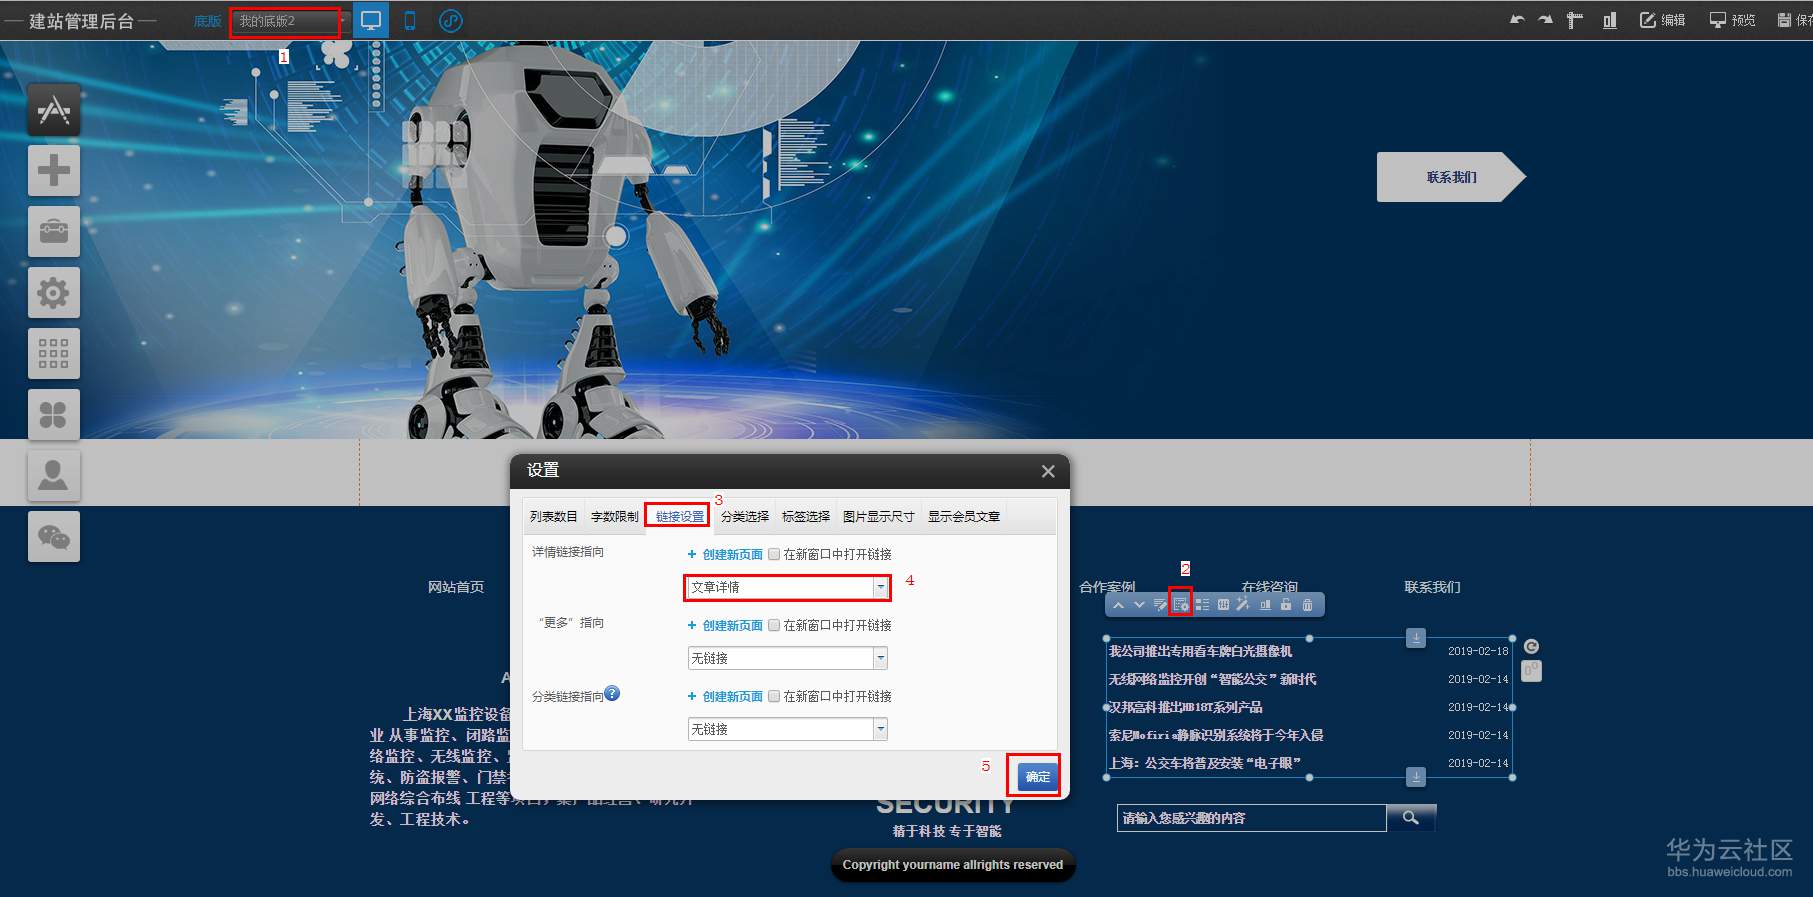Select the 链接设置 tab
The width and height of the screenshot is (1813, 897).
pos(680,516)
